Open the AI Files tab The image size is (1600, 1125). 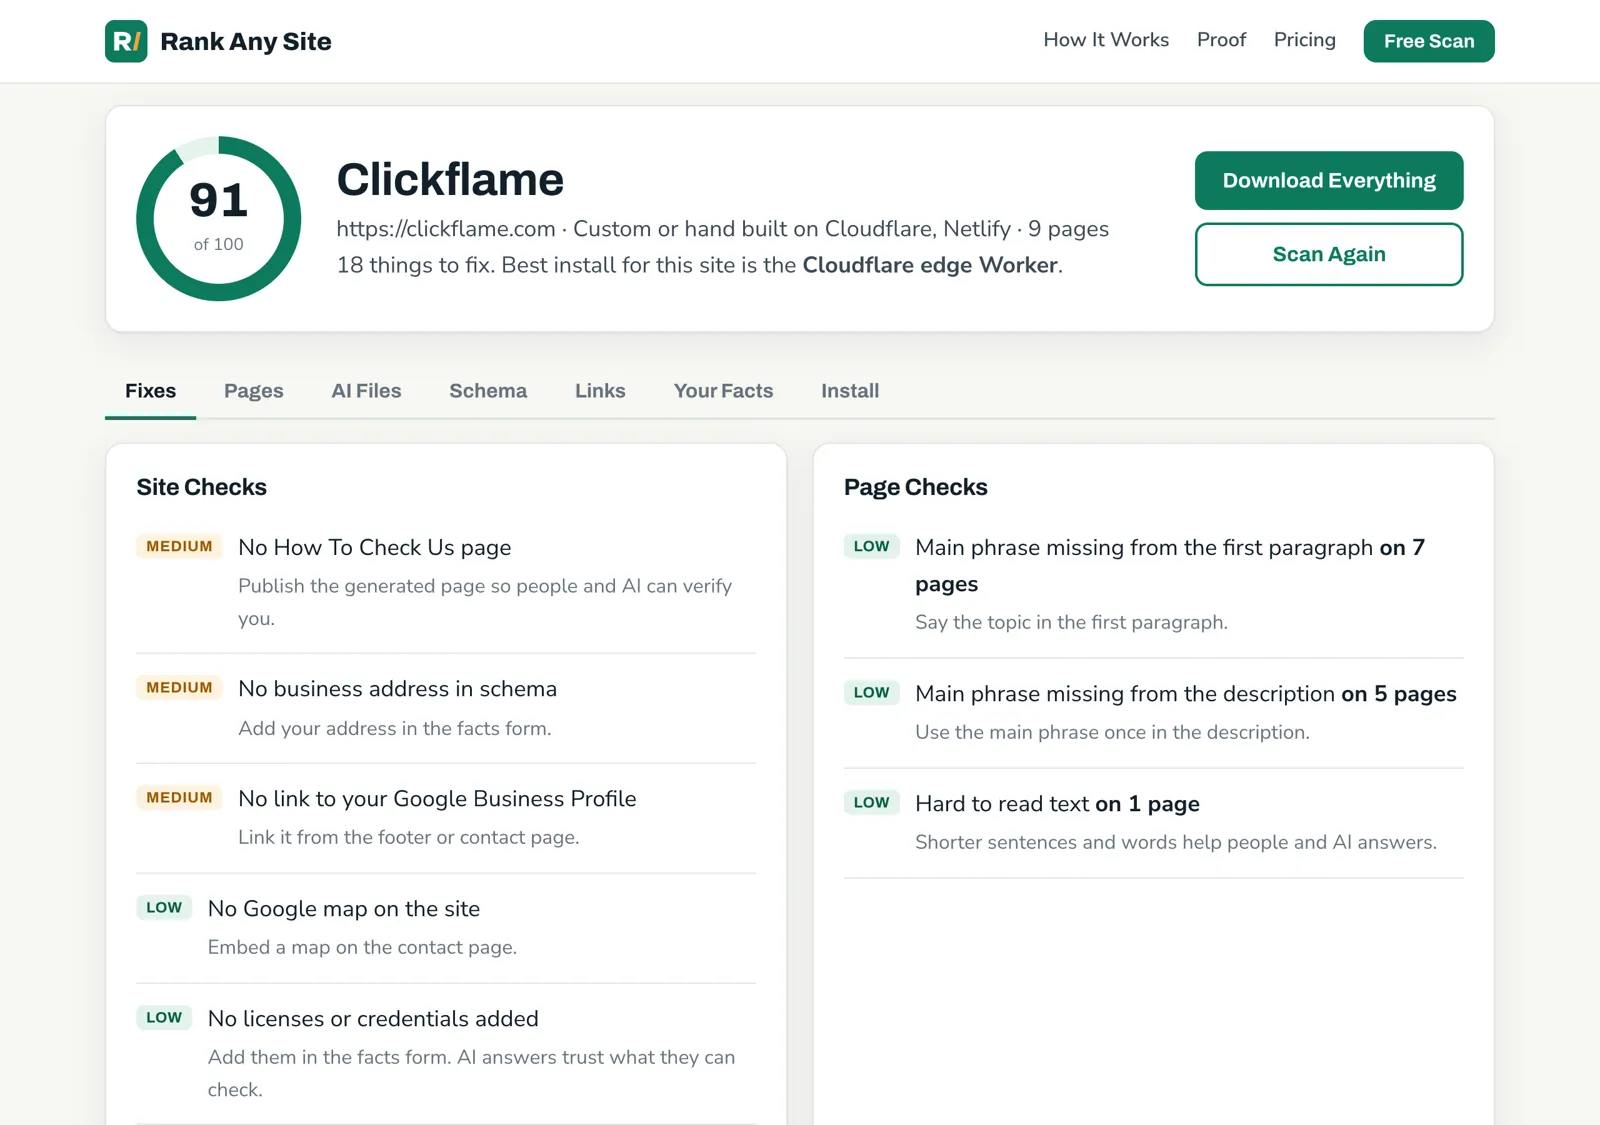(366, 391)
